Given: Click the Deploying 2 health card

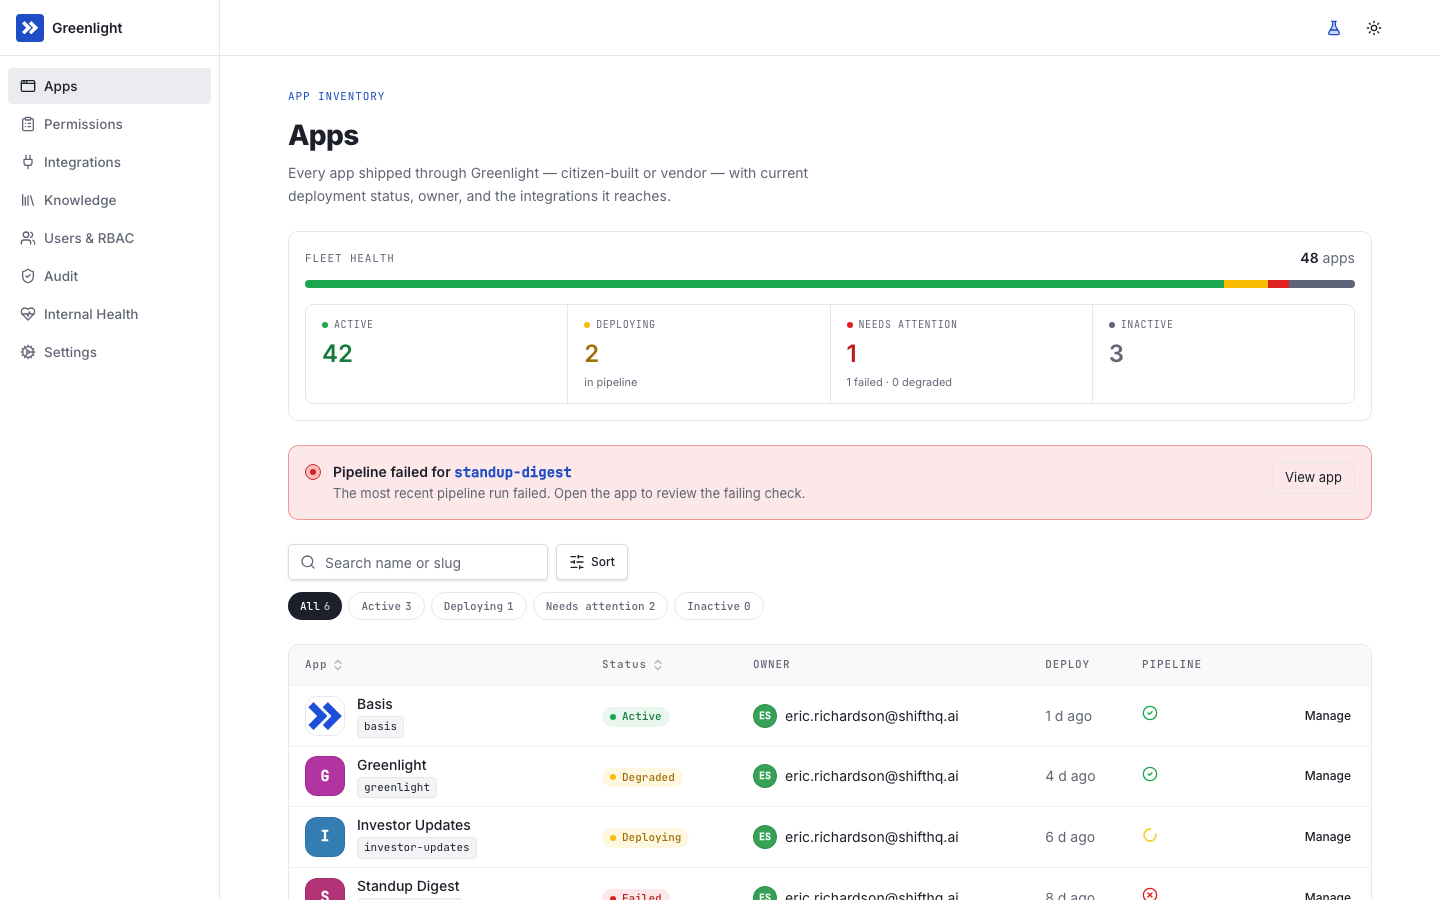Looking at the screenshot, I should [x=699, y=354].
